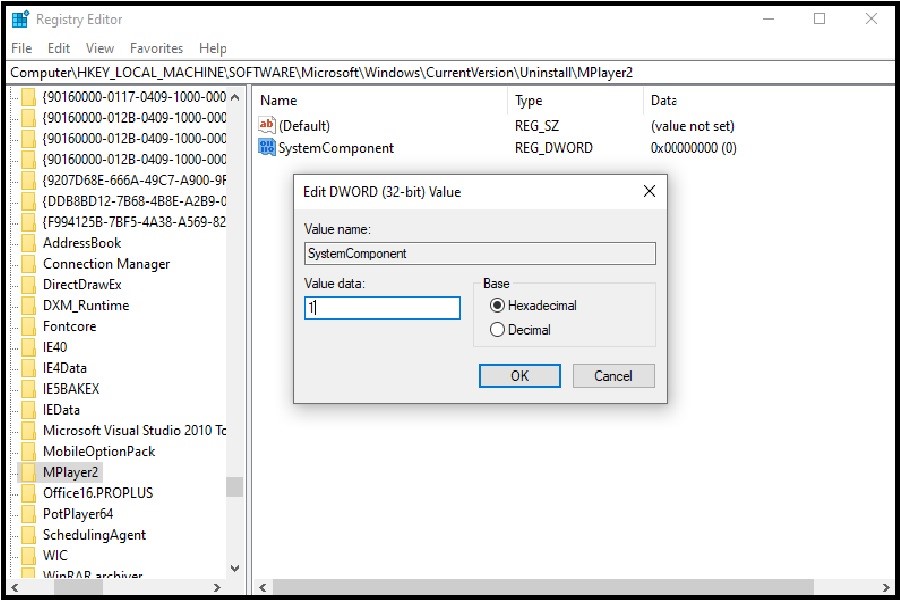The width and height of the screenshot is (900, 600).
Task: Select the Decimal base option
Action: click(498, 330)
